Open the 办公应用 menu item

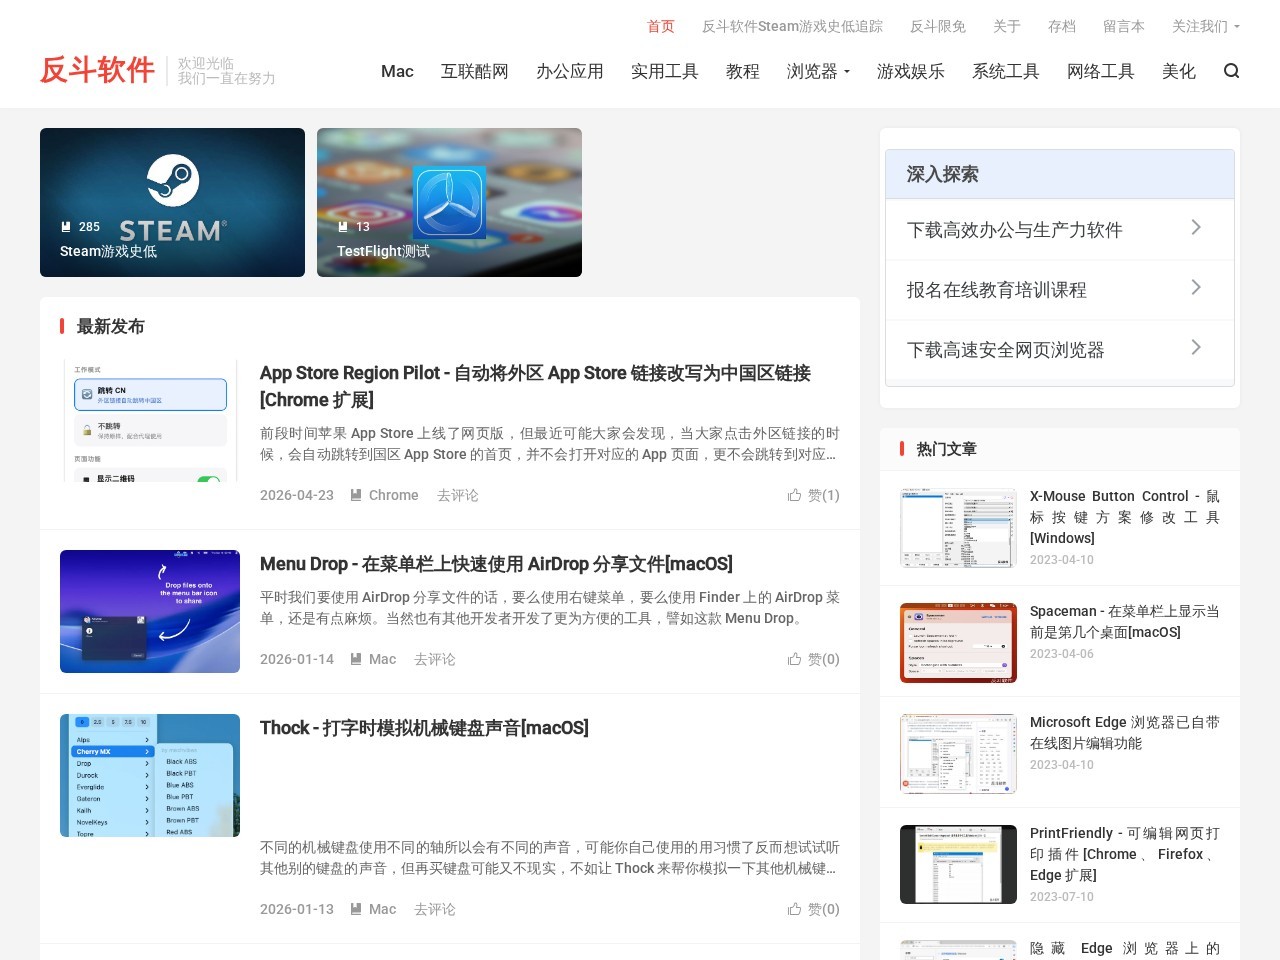(570, 71)
